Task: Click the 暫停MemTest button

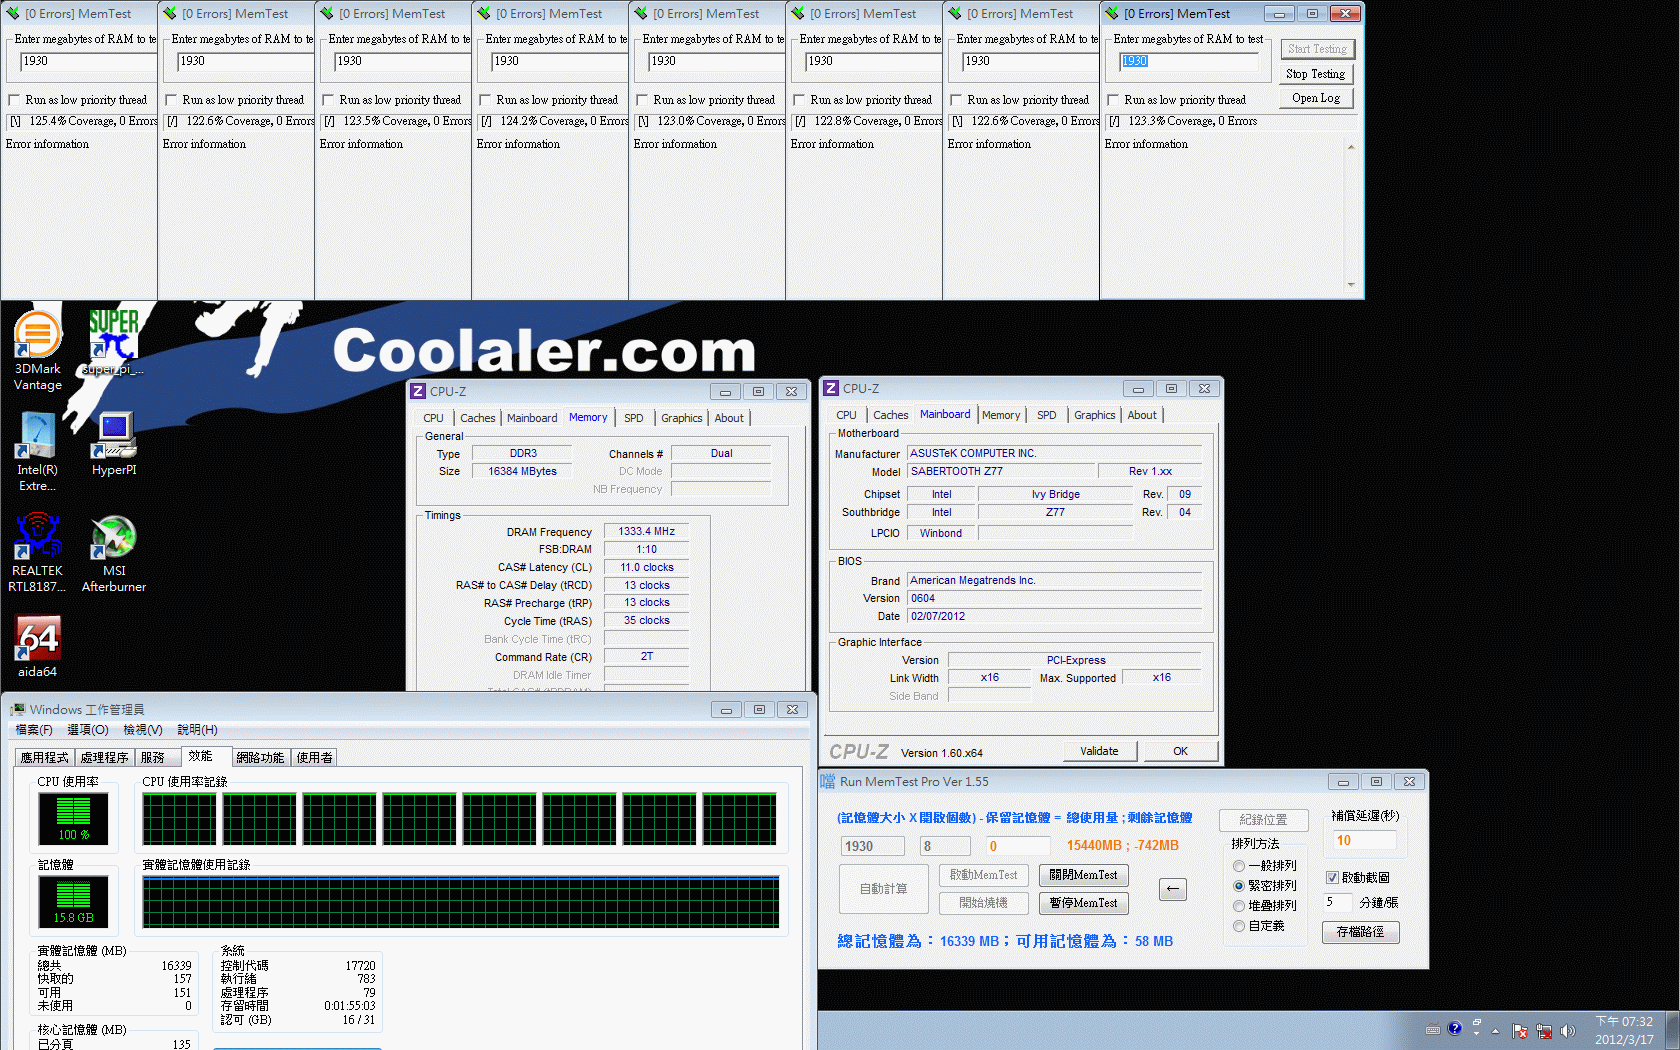Action: (1083, 903)
